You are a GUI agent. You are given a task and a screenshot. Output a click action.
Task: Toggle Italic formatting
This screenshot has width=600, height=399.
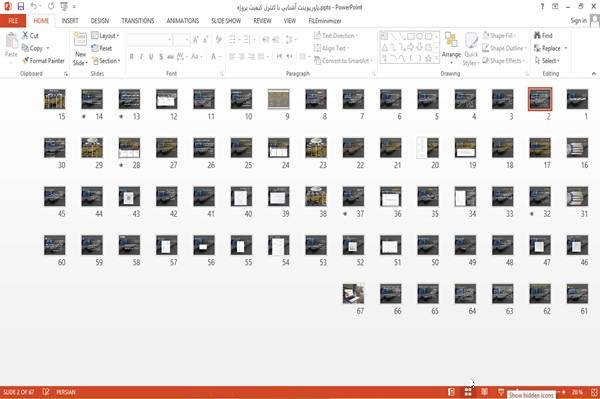tap(141, 57)
